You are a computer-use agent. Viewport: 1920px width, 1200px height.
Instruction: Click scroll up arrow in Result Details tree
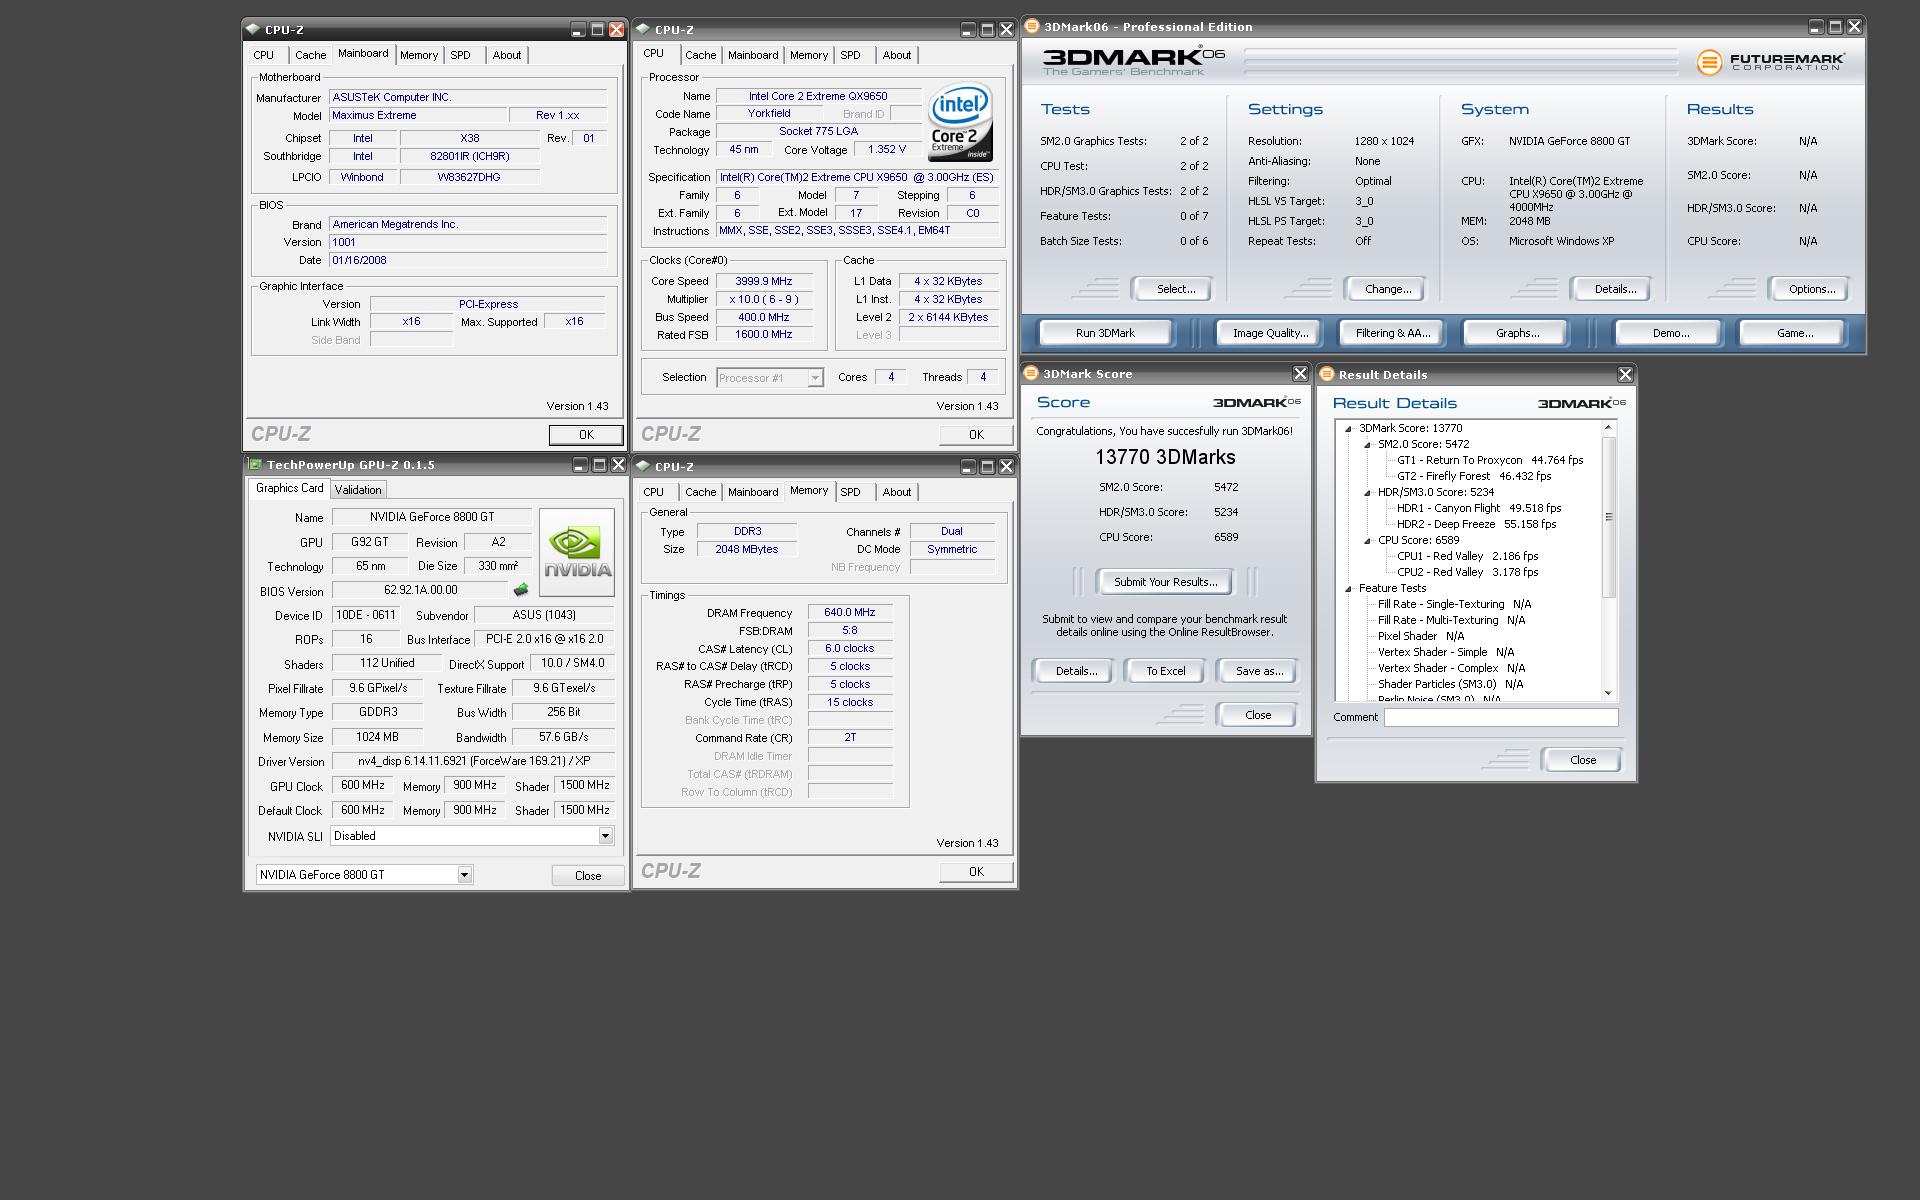click(1609, 428)
